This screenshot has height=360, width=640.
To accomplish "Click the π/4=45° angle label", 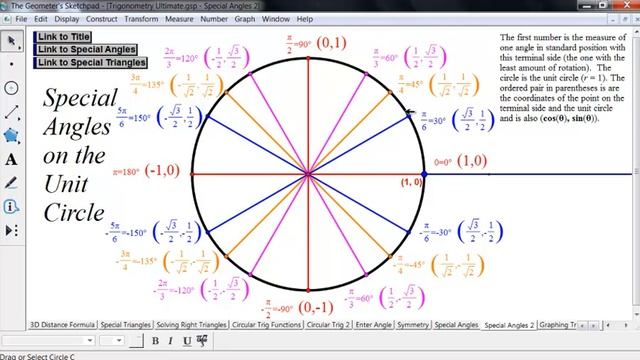I will pyautogui.click(x=411, y=84).
